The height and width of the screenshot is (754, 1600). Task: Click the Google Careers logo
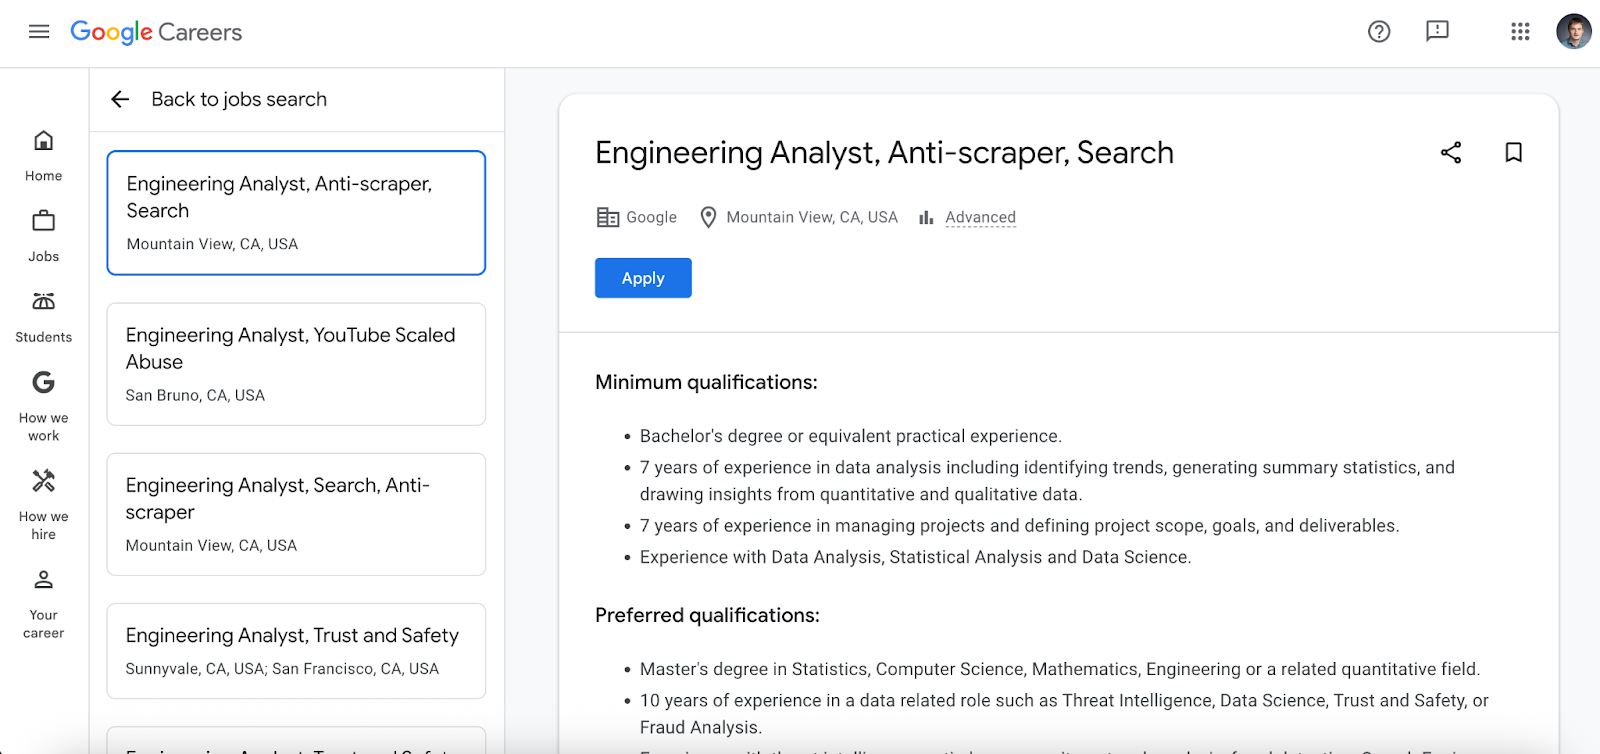(x=156, y=32)
